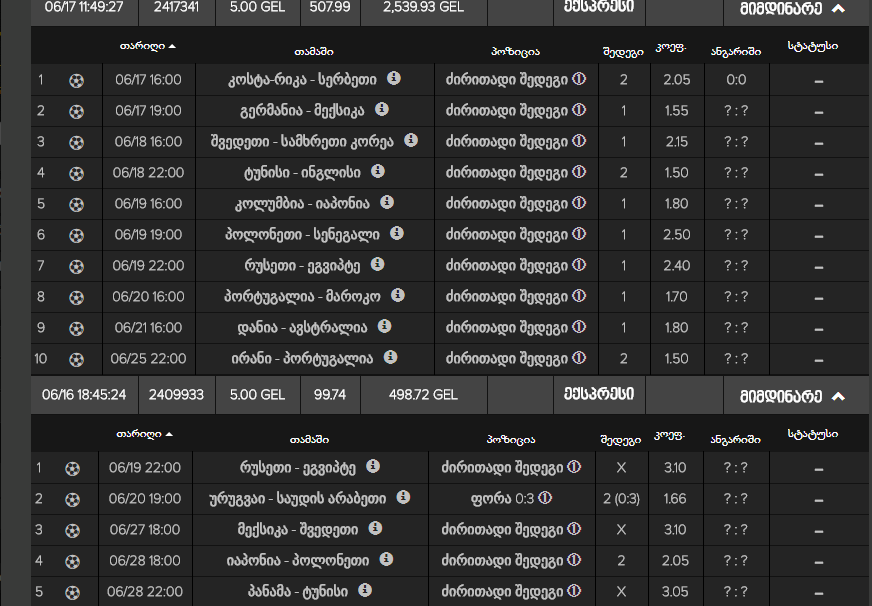This screenshot has width=872, height=606.
Task: Click football icon in გერმანია - მექსიკა row
Action: tap(76, 112)
